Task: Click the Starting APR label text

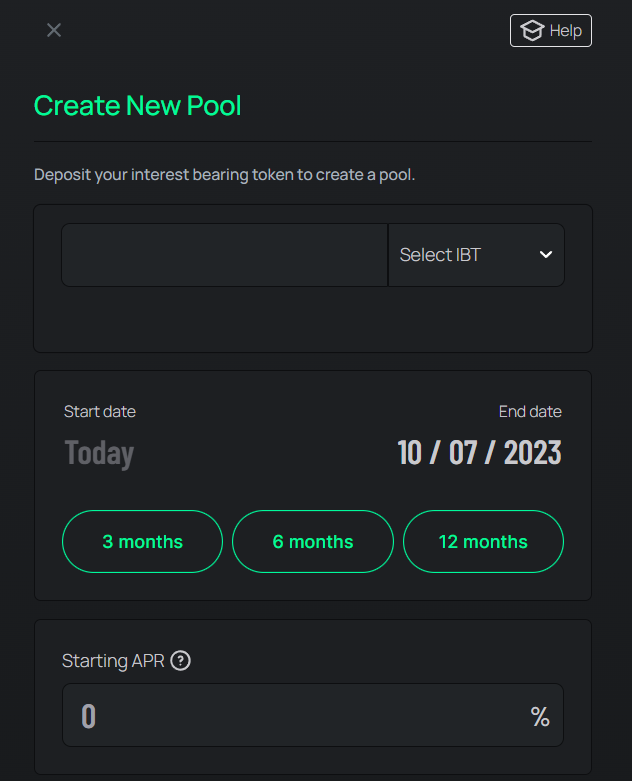Action: (x=113, y=660)
